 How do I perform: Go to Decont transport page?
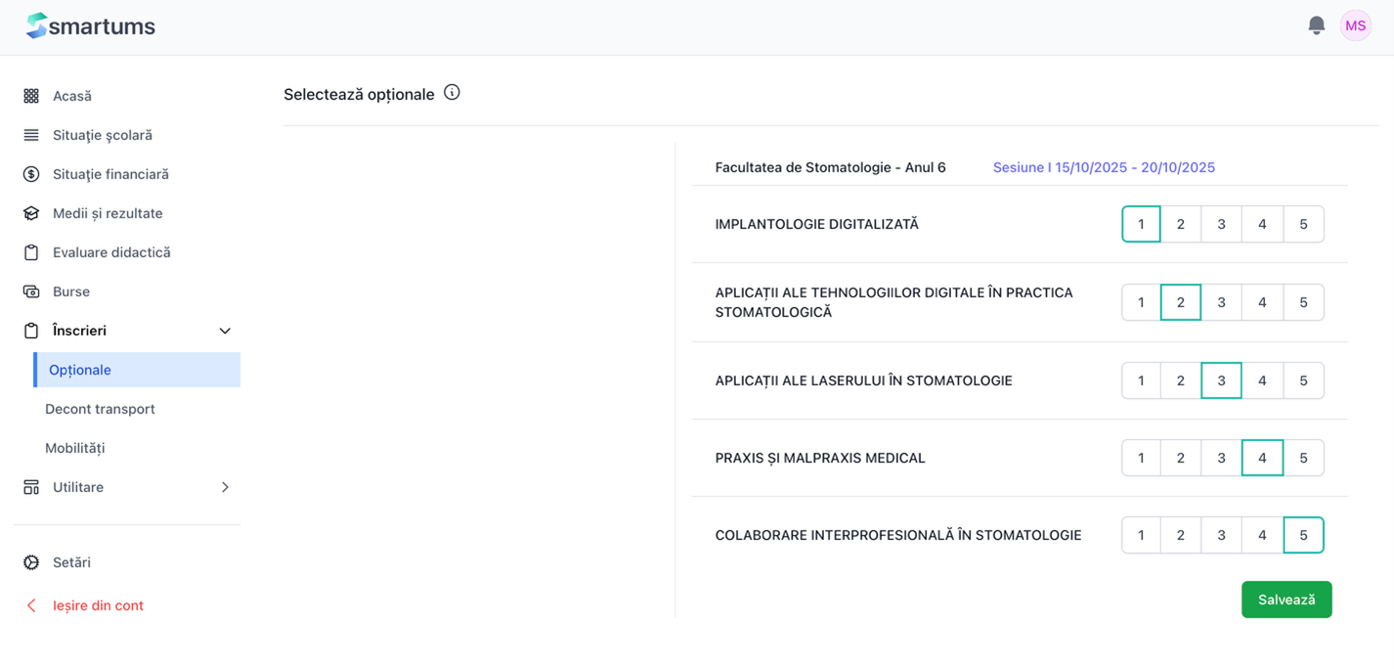(x=100, y=409)
